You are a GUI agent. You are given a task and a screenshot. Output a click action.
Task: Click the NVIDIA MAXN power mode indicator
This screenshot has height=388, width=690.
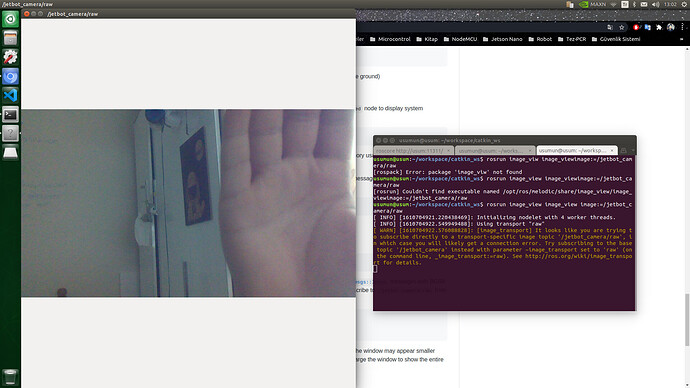point(592,4)
